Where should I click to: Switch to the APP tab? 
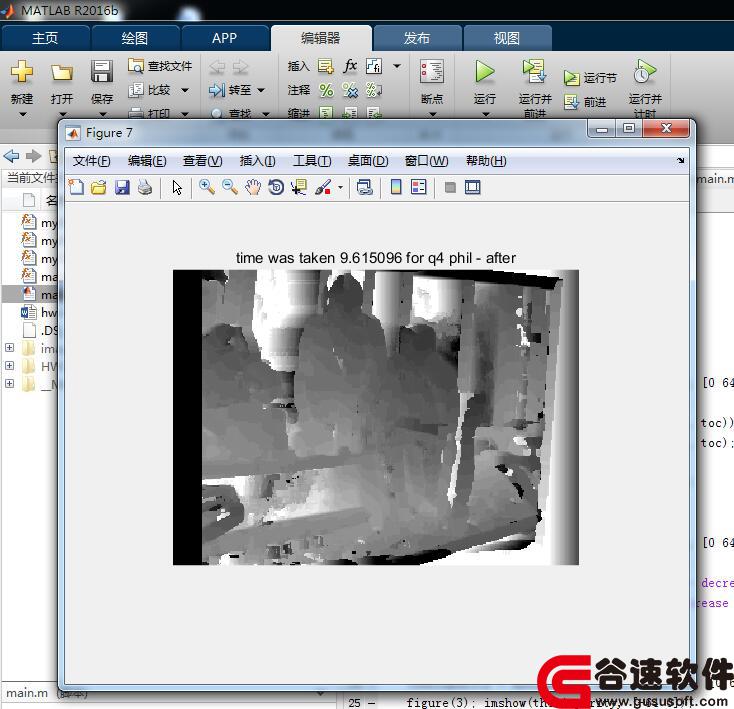[225, 38]
